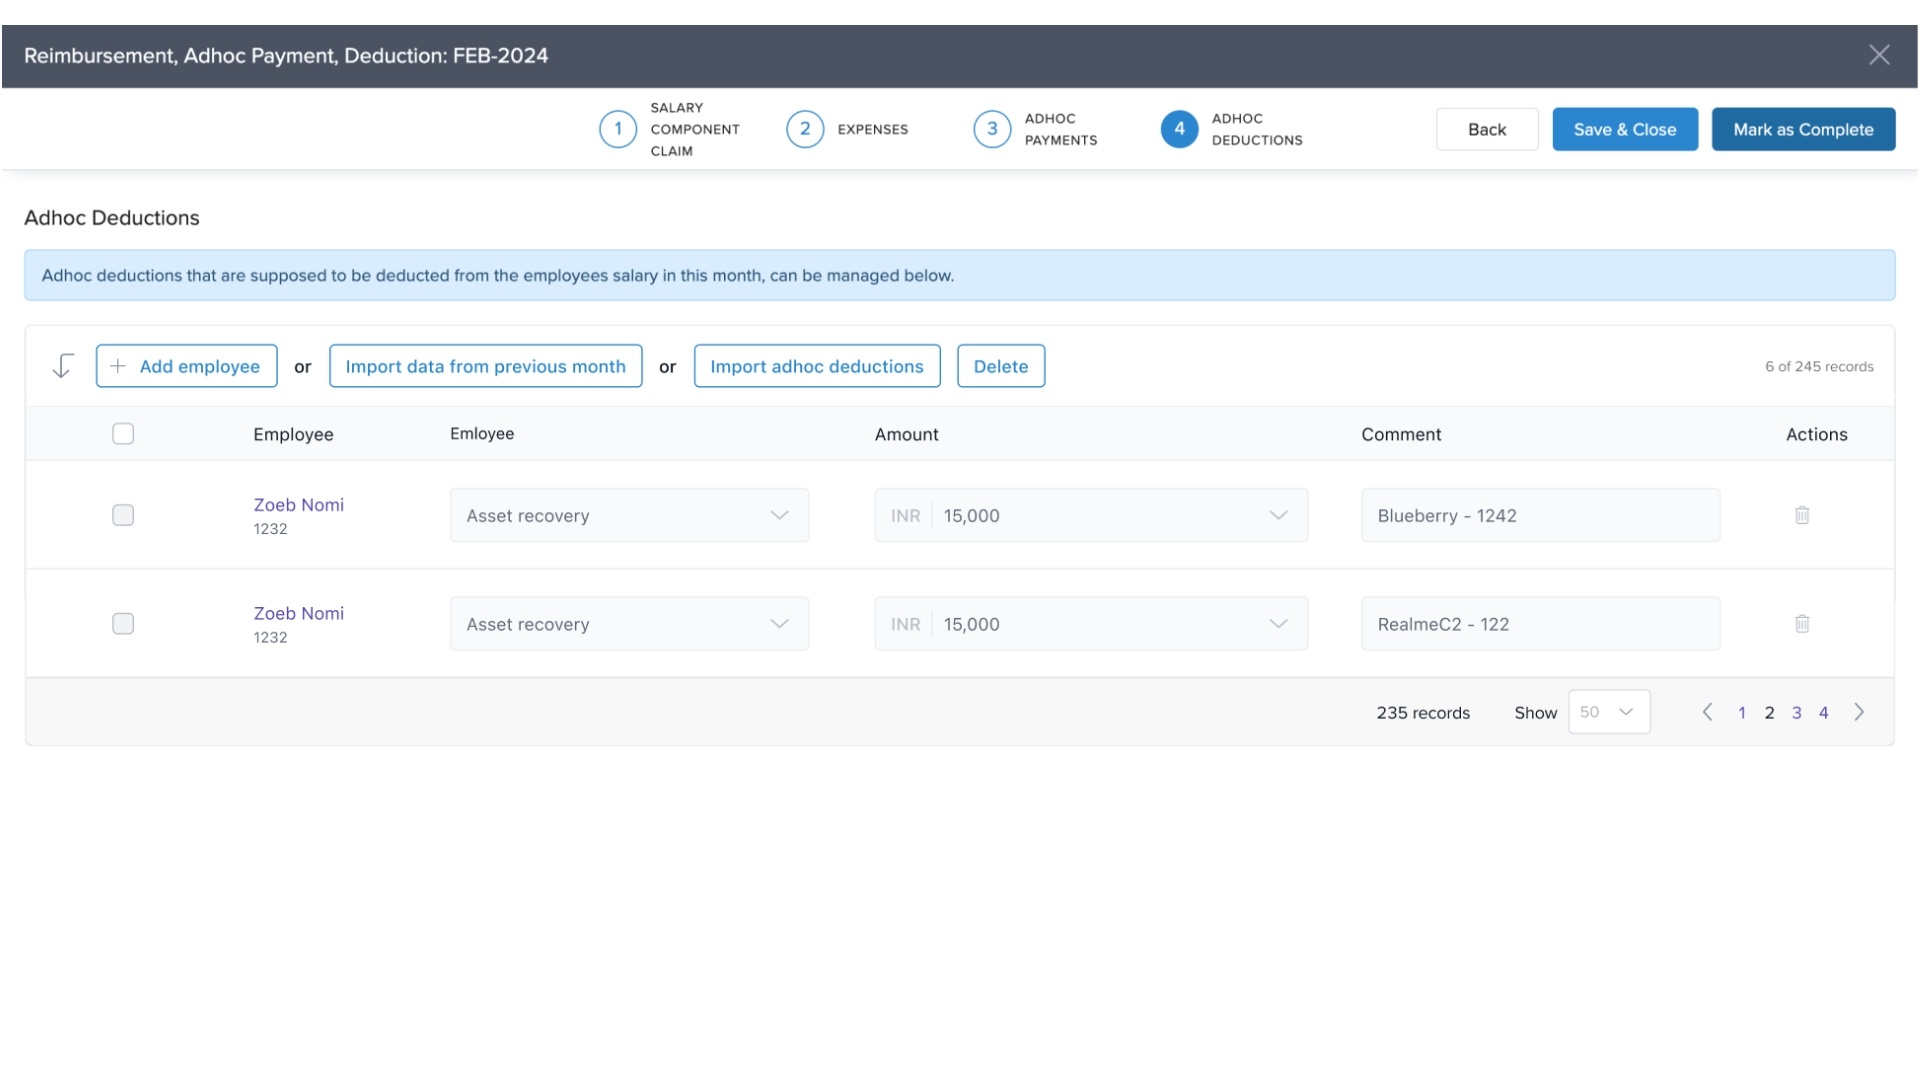The height and width of the screenshot is (1080, 1920).
Task: Check the first Zoeb Nomi row checkbox
Action: point(123,515)
